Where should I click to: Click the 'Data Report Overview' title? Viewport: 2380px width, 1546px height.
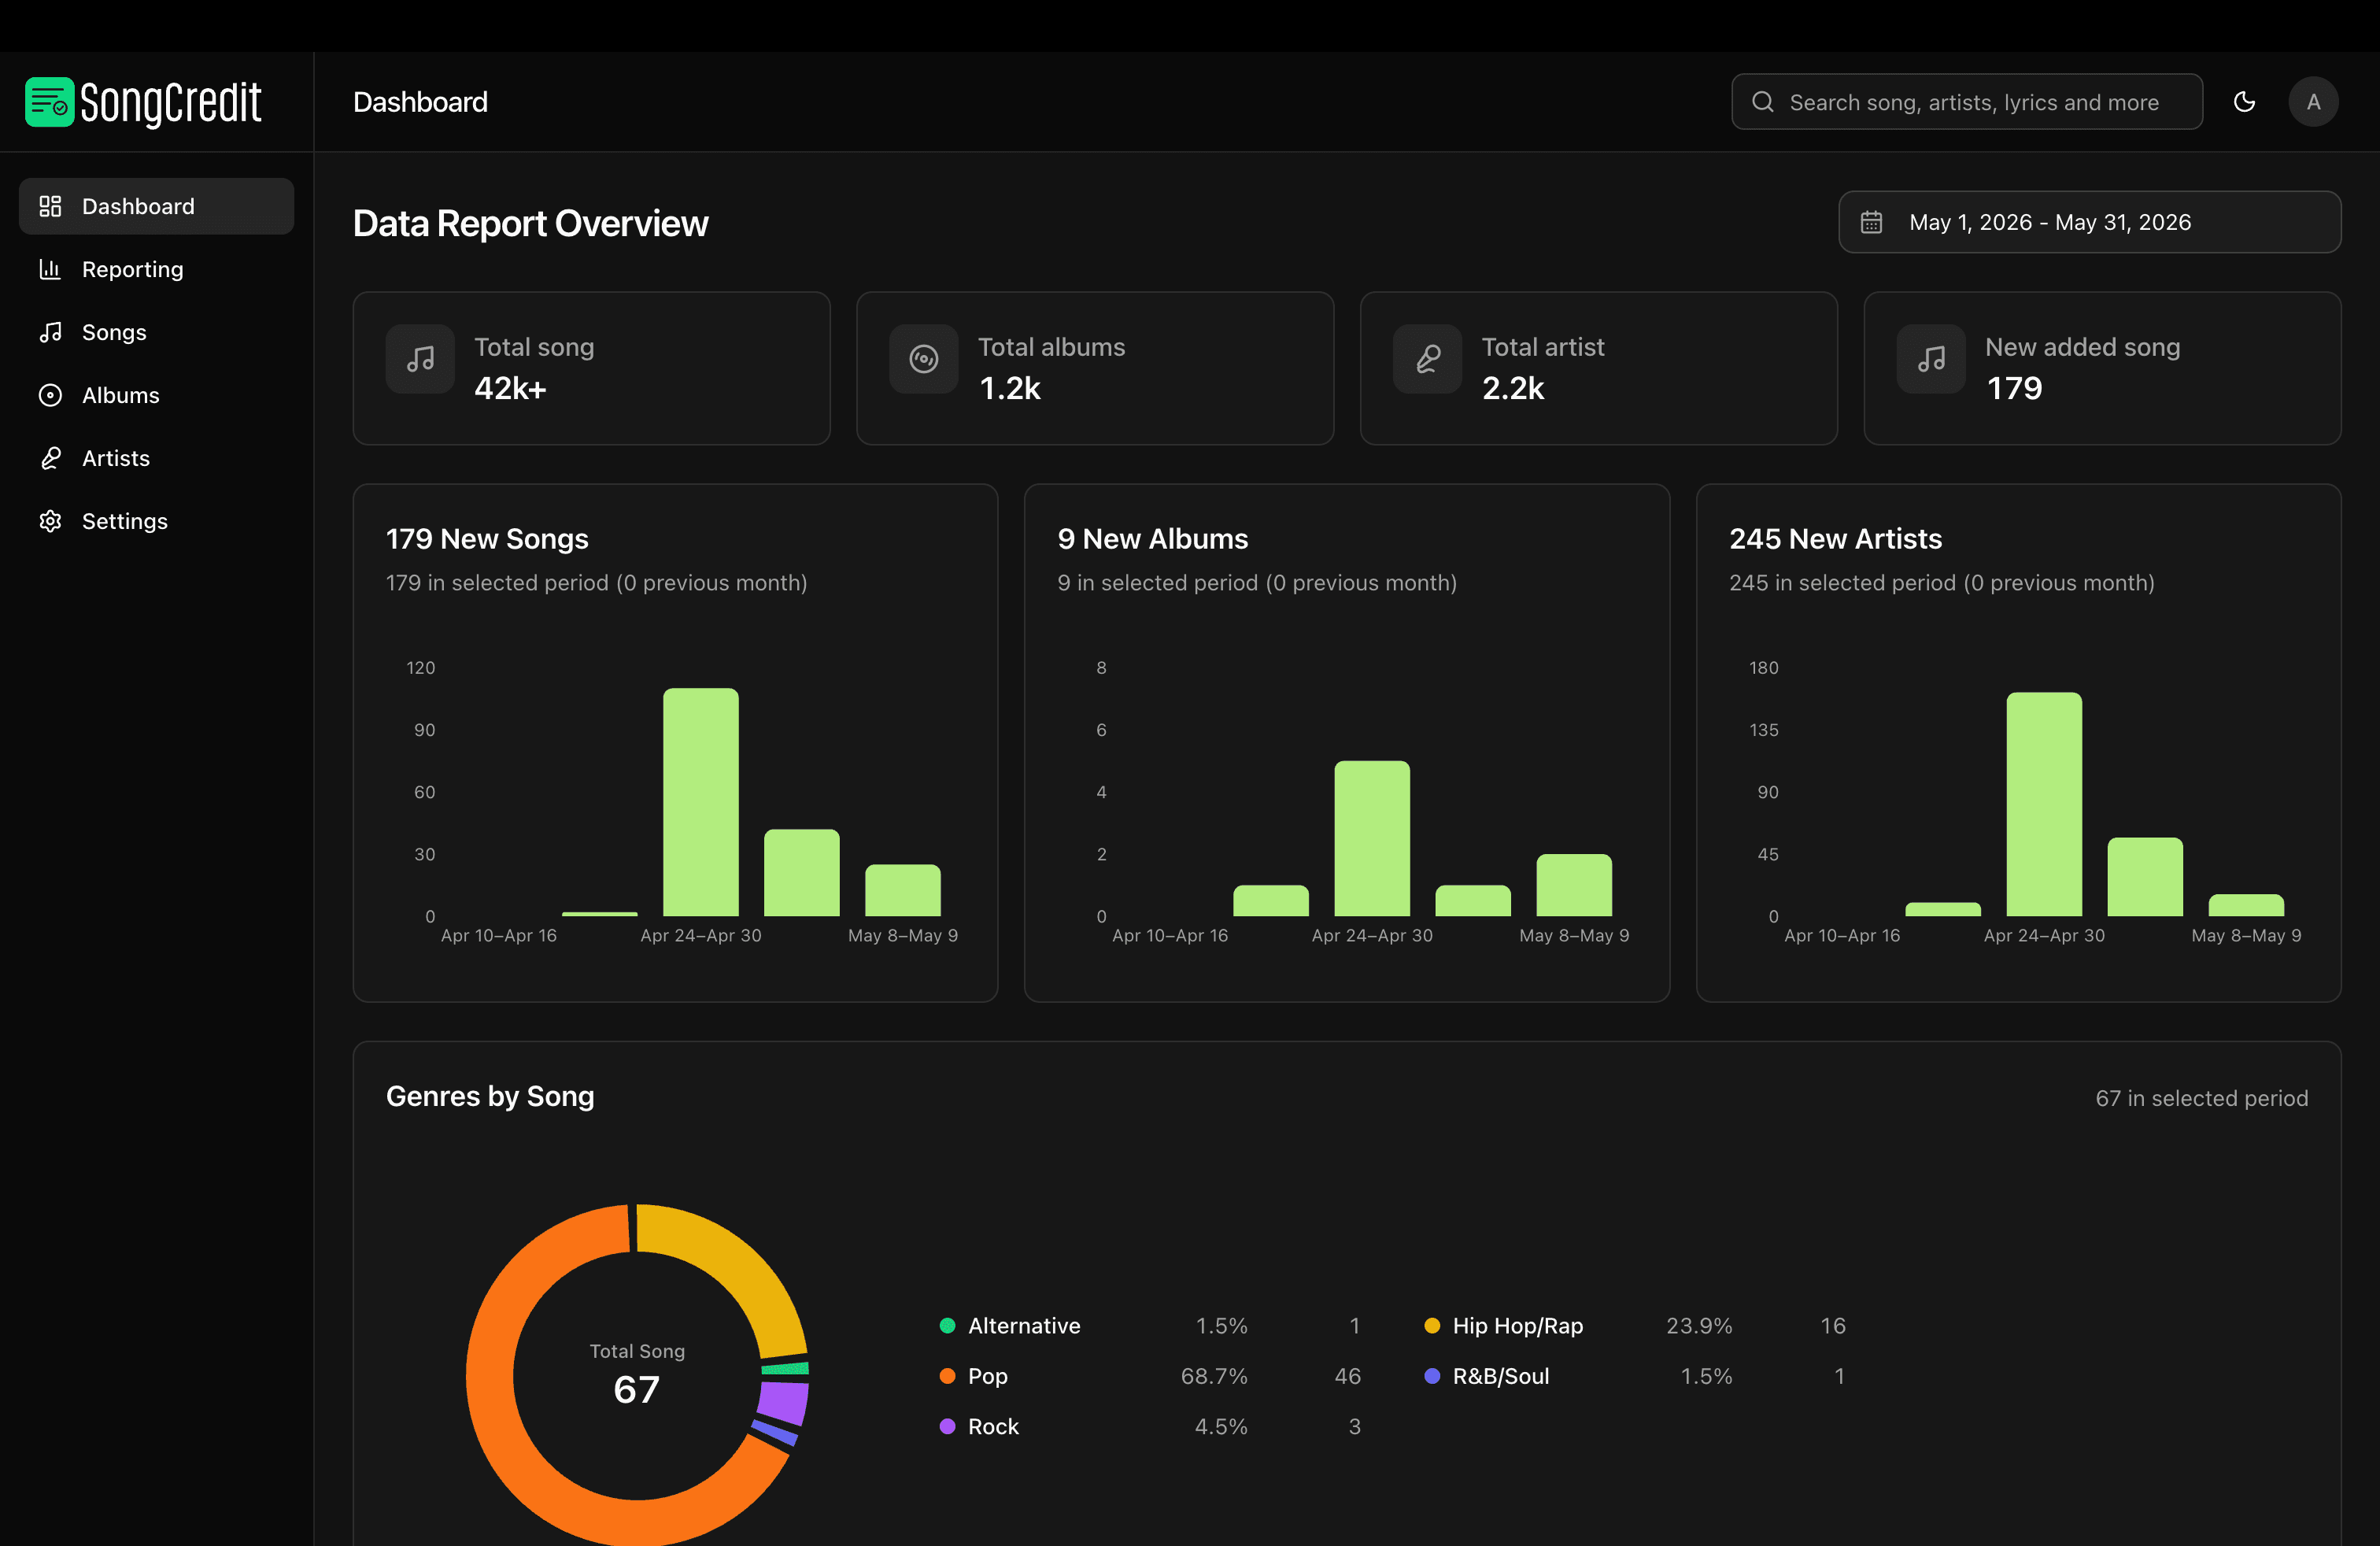(x=530, y=223)
